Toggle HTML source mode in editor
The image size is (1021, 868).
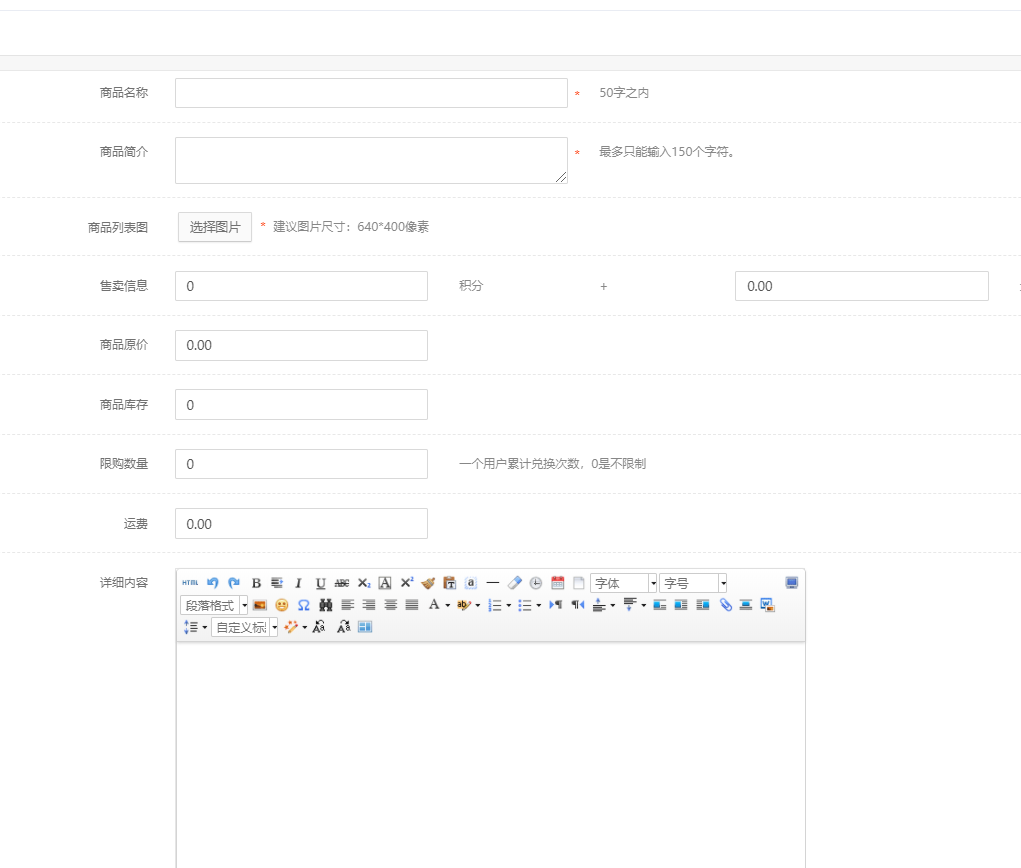[x=190, y=583]
